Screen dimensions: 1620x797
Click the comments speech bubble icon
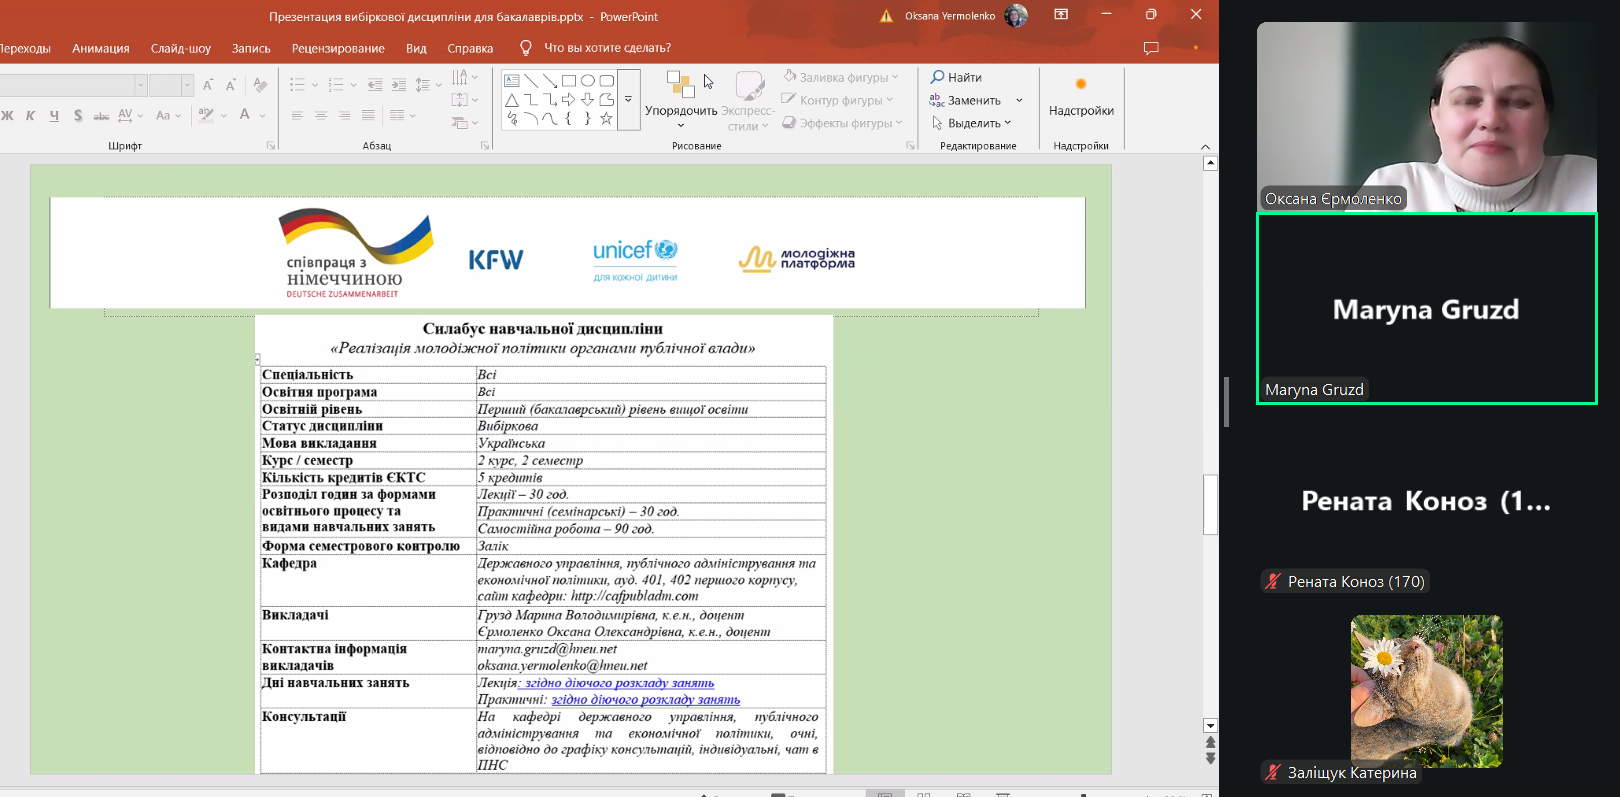point(1151,48)
